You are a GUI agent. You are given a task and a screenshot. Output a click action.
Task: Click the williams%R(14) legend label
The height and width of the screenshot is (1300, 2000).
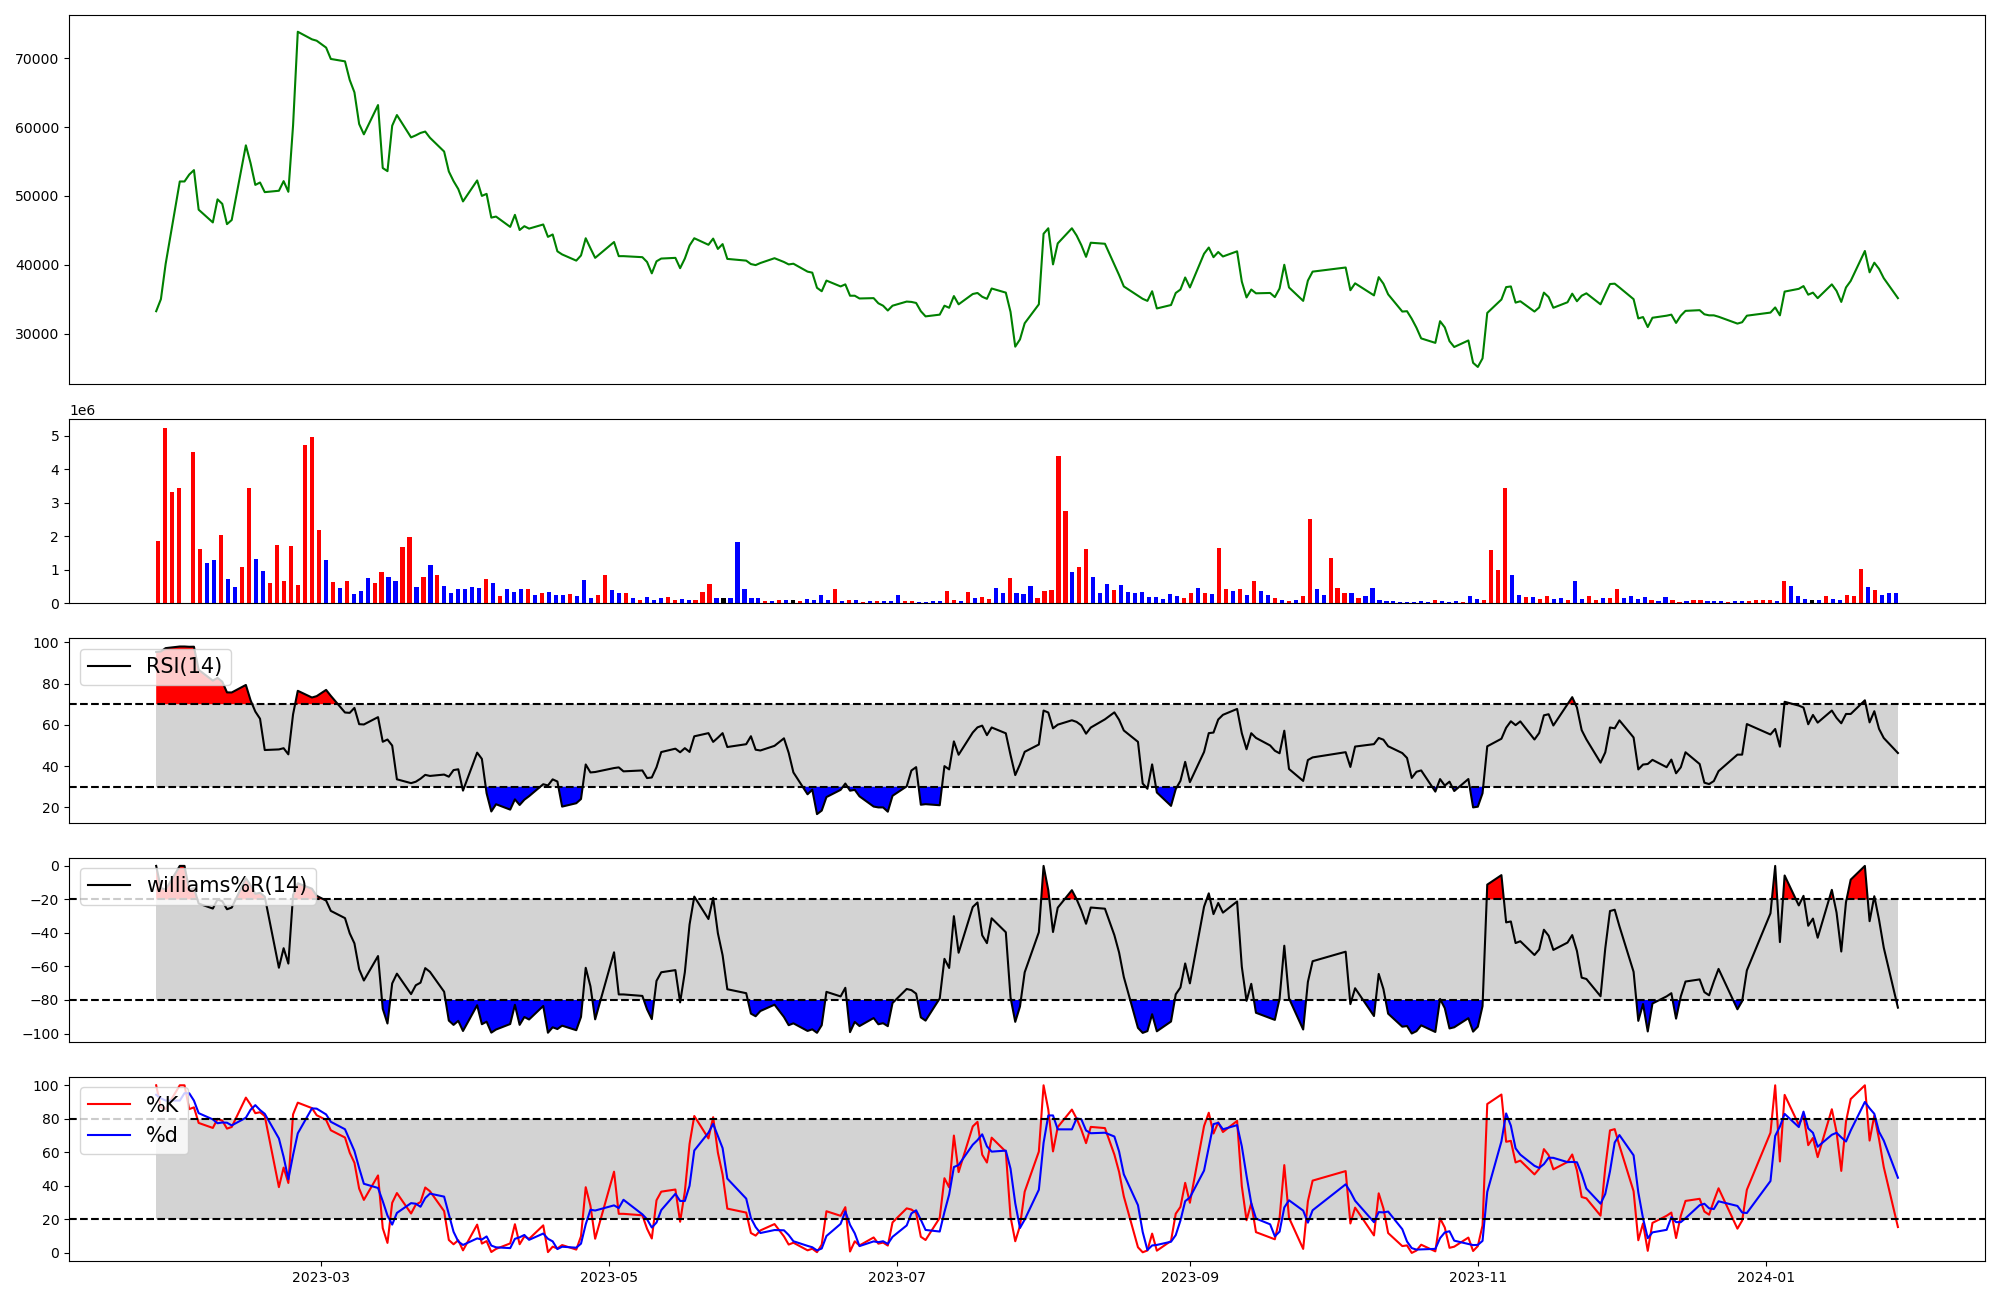(227, 885)
